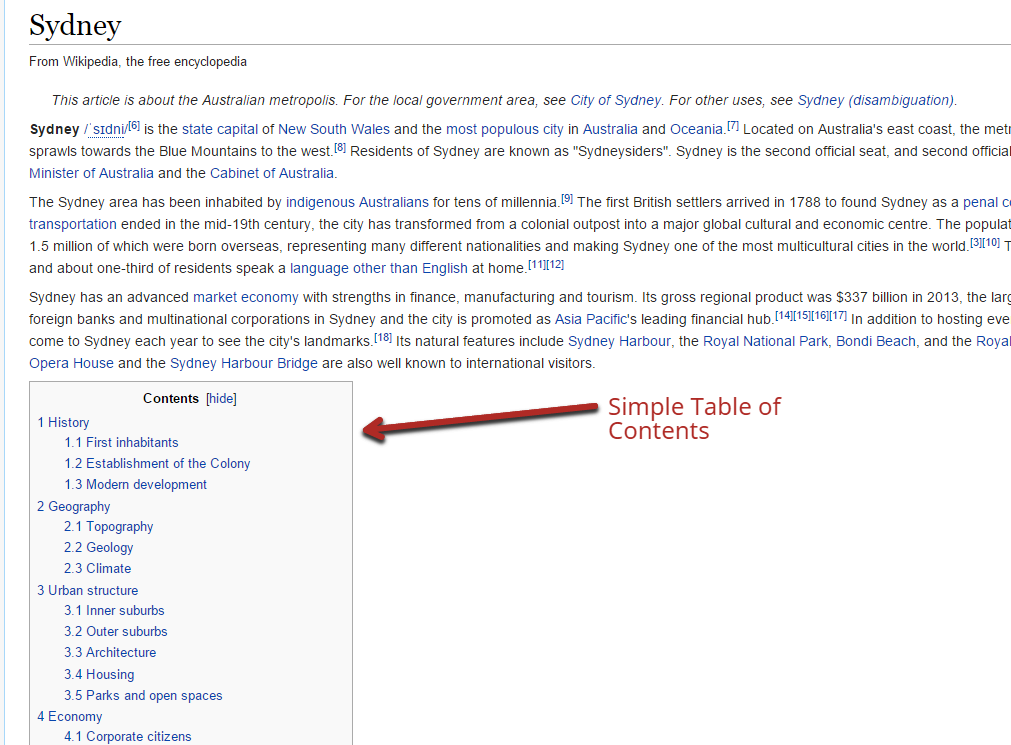Screen dimensions: 1011x745
Task: Click citation [3] after 'cities in the world'
Action: point(976,243)
